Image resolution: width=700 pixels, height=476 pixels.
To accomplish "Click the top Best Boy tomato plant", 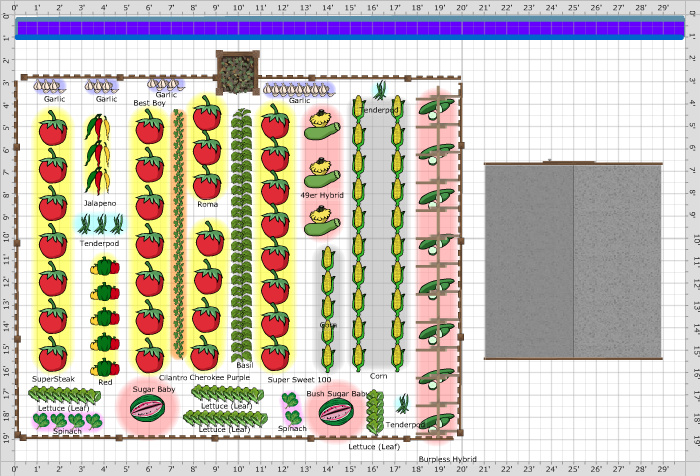I will [x=149, y=126].
